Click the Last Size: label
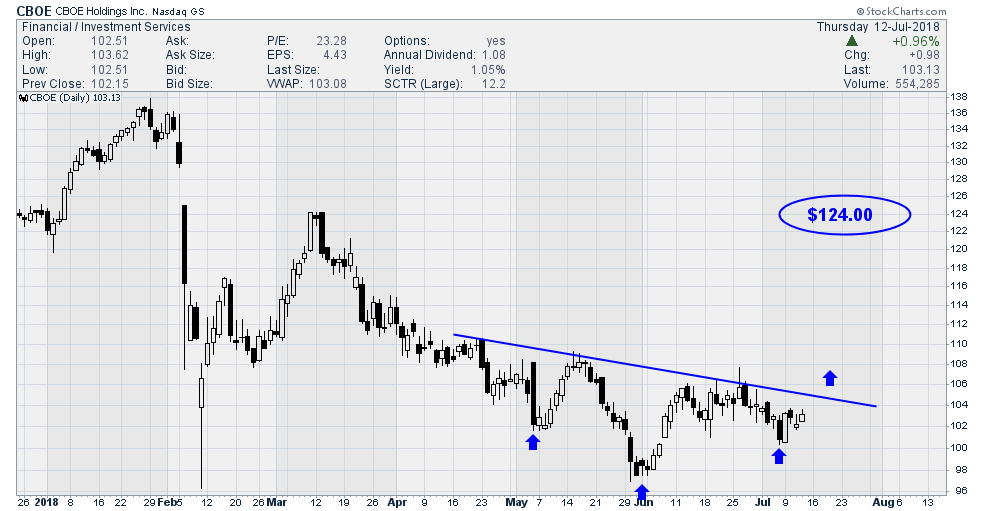The width and height of the screenshot is (990, 511). [293, 69]
